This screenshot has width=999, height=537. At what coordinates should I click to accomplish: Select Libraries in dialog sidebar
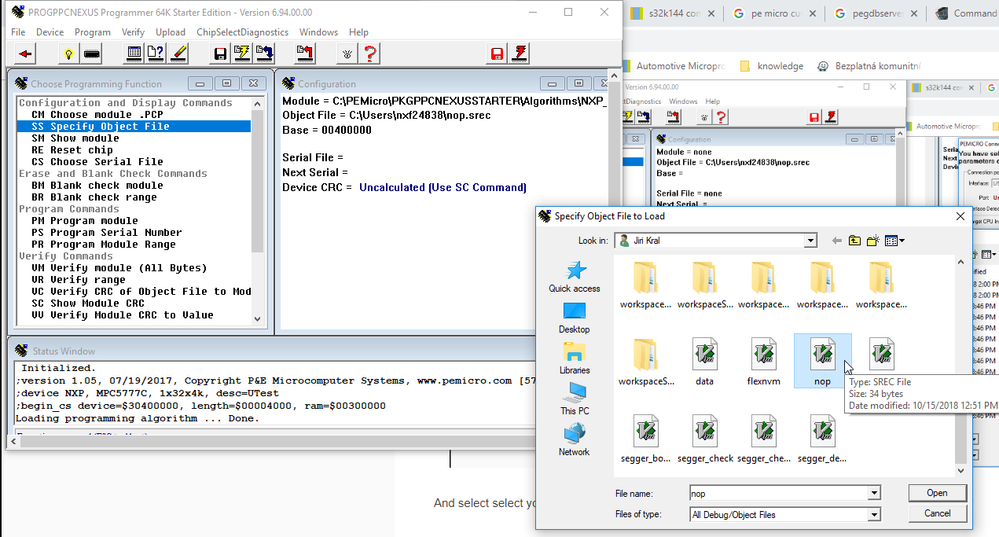574,359
